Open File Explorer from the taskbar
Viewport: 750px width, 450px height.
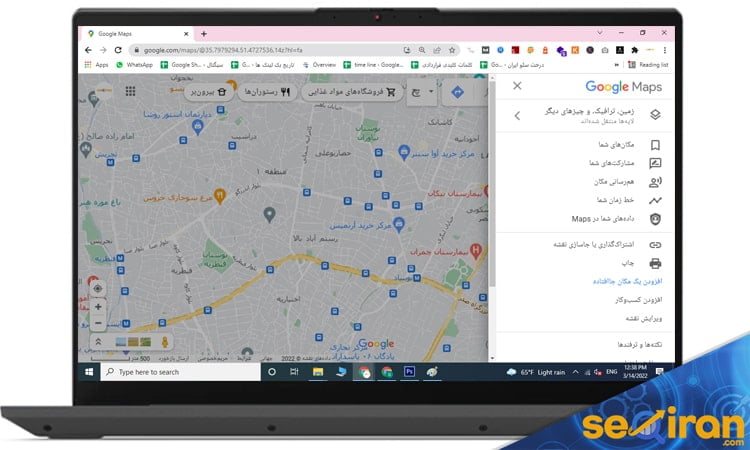318,372
